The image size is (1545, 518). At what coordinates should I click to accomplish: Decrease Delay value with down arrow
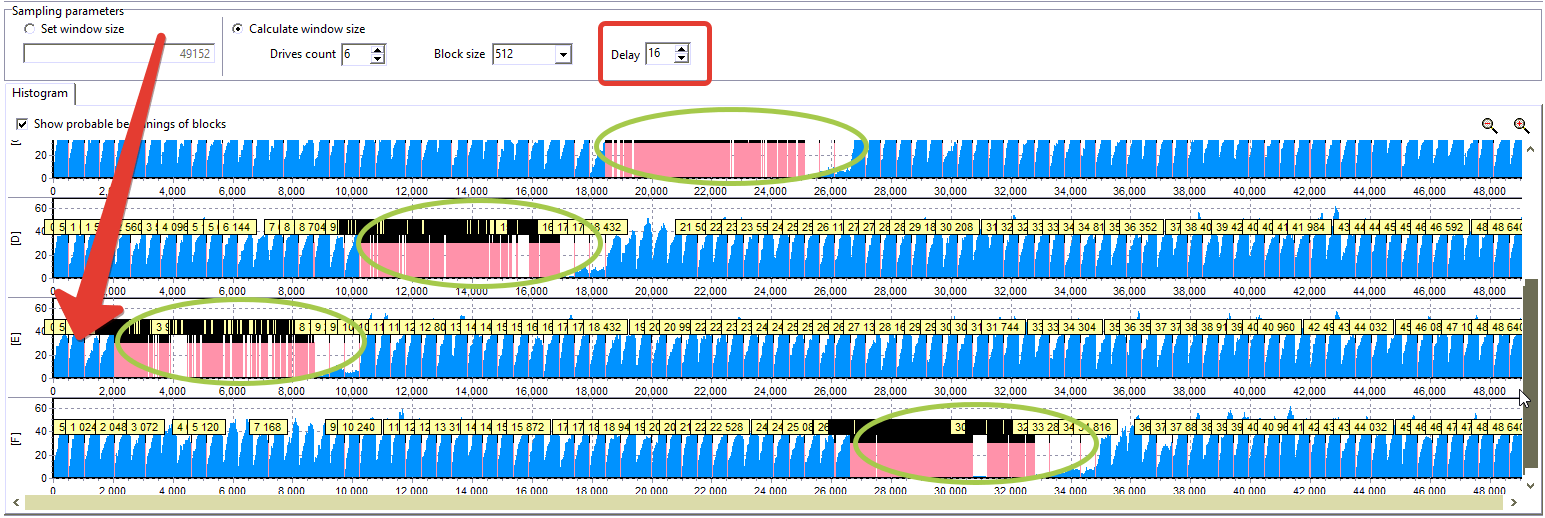coord(681,59)
